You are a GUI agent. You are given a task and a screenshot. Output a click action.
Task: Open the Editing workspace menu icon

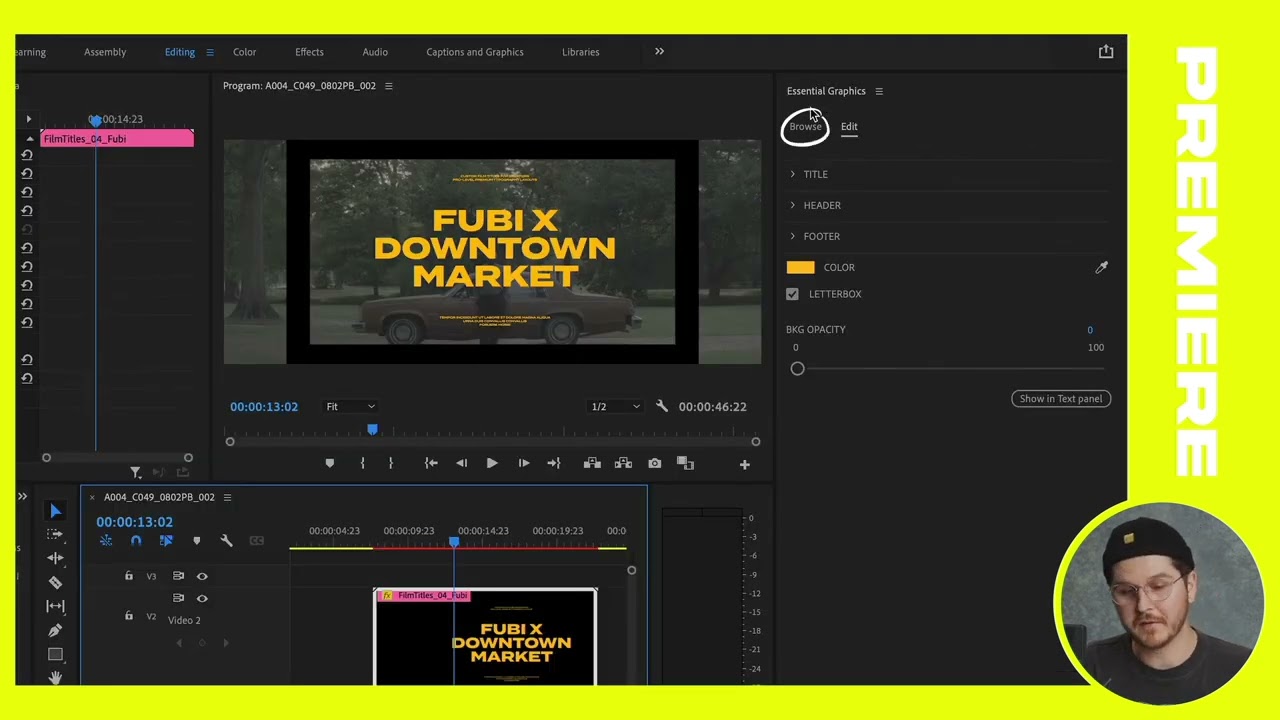click(210, 52)
